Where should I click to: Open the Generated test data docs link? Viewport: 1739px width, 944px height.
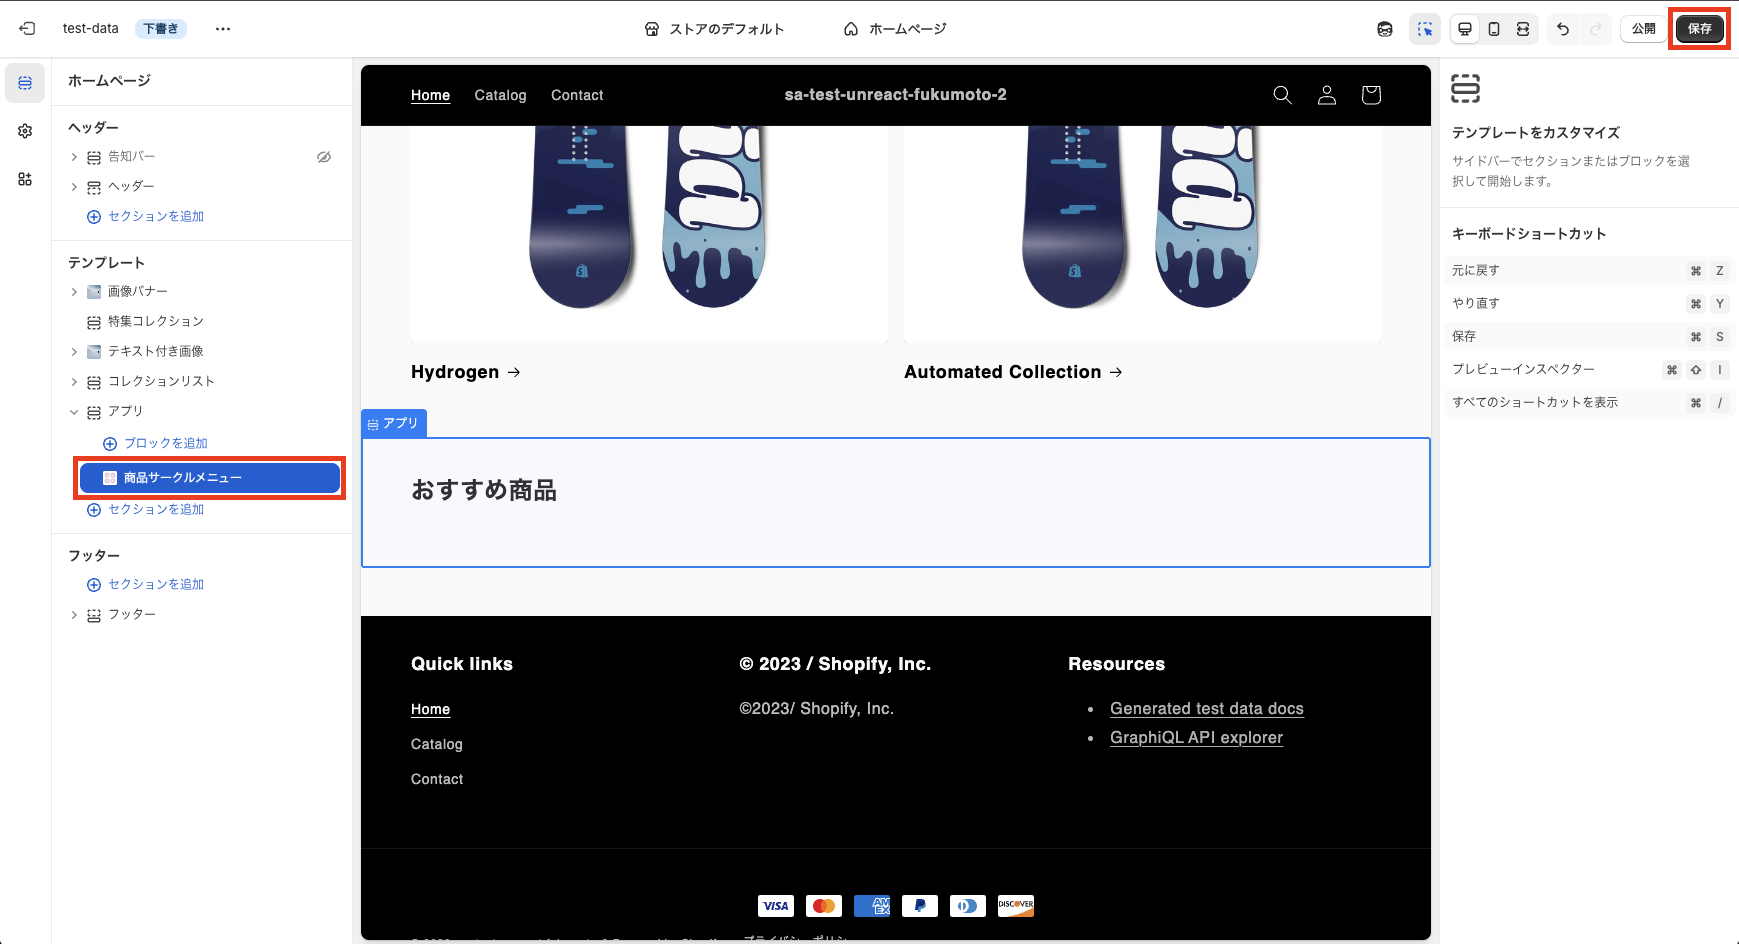(x=1206, y=708)
